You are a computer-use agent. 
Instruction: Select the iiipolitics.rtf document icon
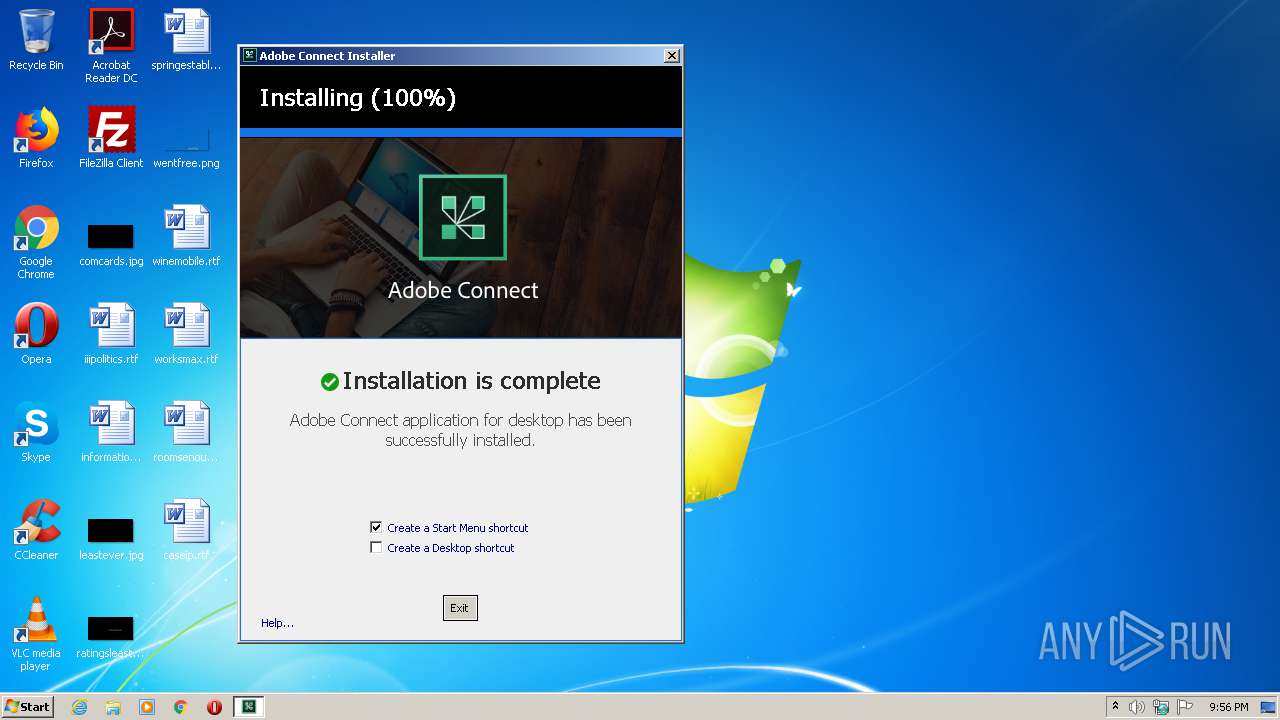(x=111, y=334)
